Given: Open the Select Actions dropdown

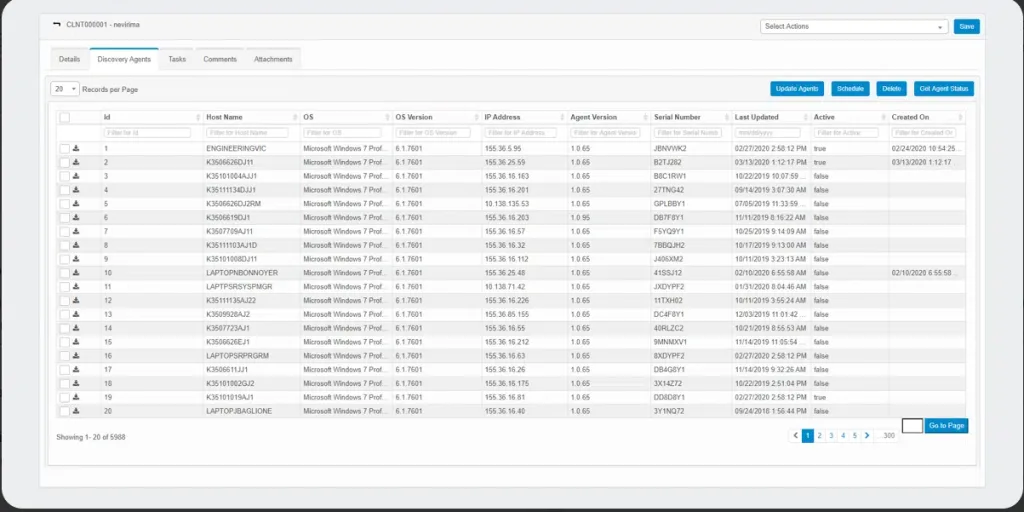Looking at the screenshot, I should 854,27.
